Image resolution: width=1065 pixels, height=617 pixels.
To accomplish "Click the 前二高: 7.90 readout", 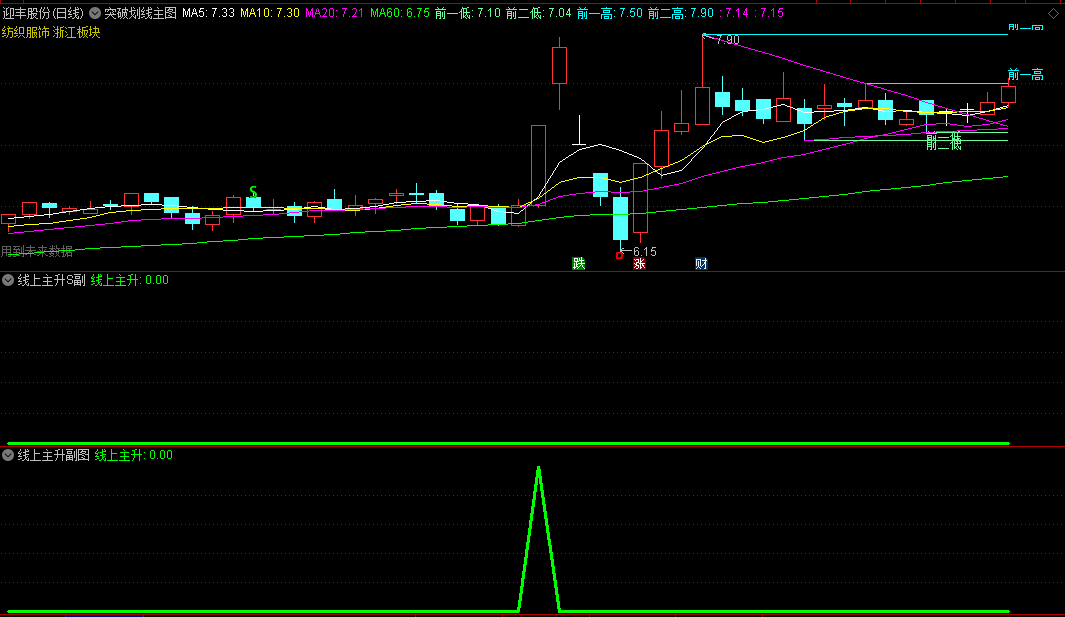I will tap(681, 13).
